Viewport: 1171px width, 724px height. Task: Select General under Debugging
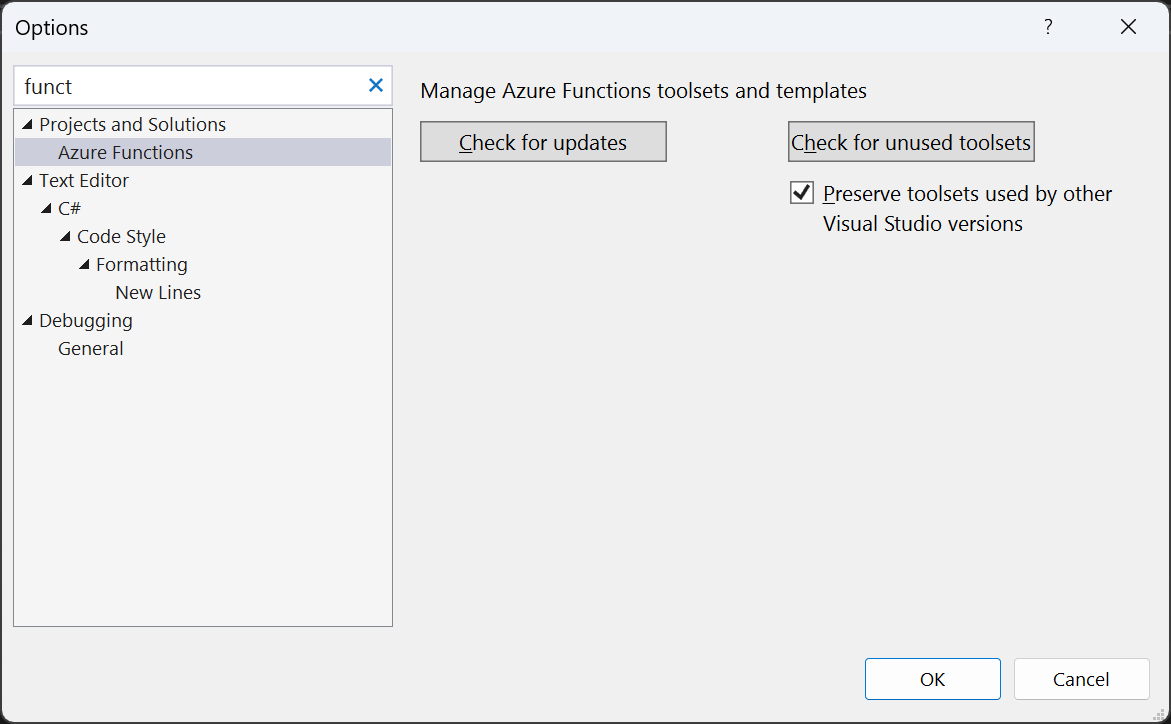coord(90,348)
